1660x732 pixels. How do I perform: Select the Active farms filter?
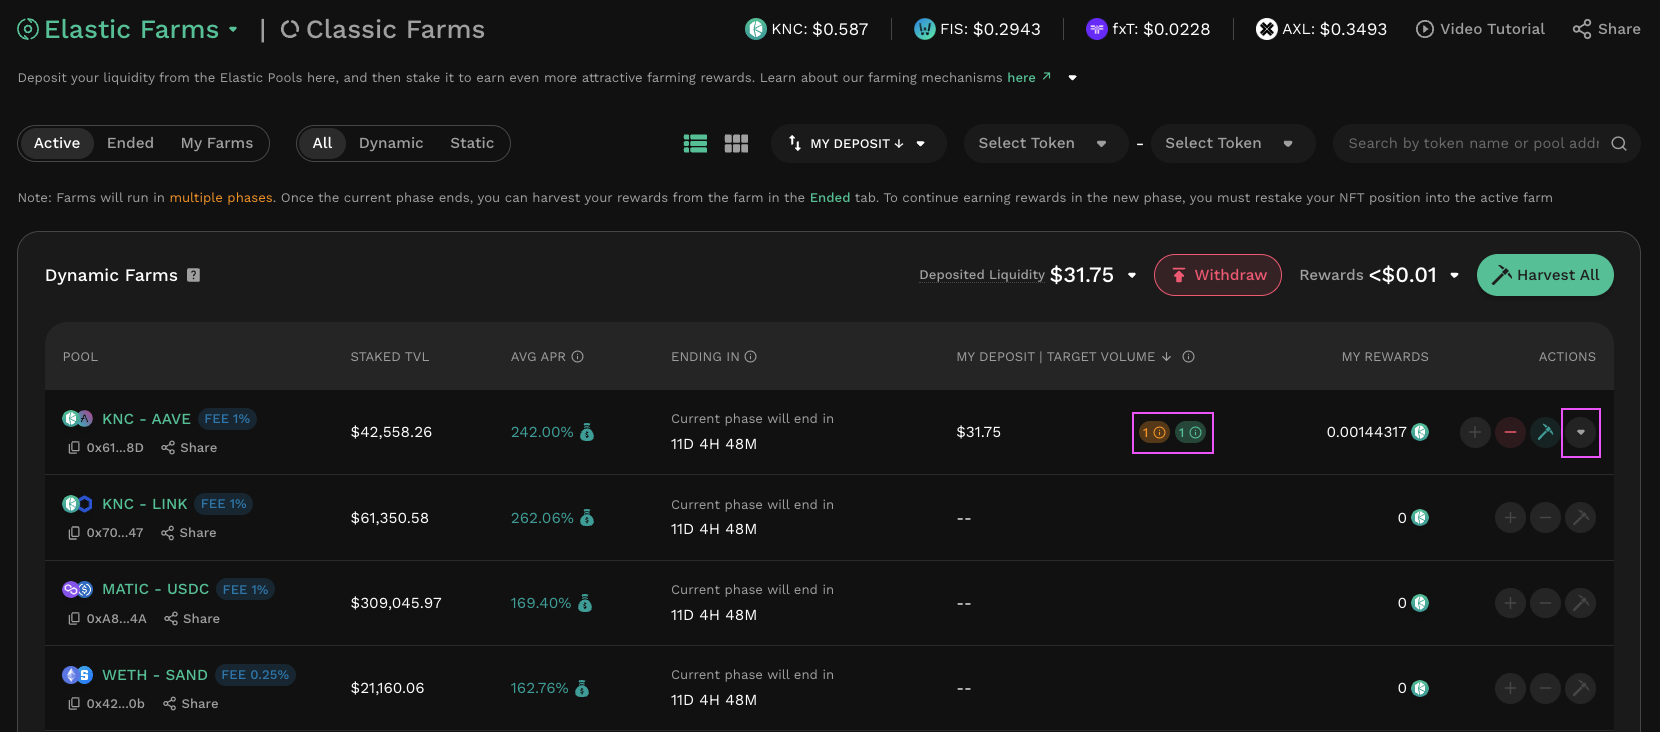pyautogui.click(x=57, y=143)
